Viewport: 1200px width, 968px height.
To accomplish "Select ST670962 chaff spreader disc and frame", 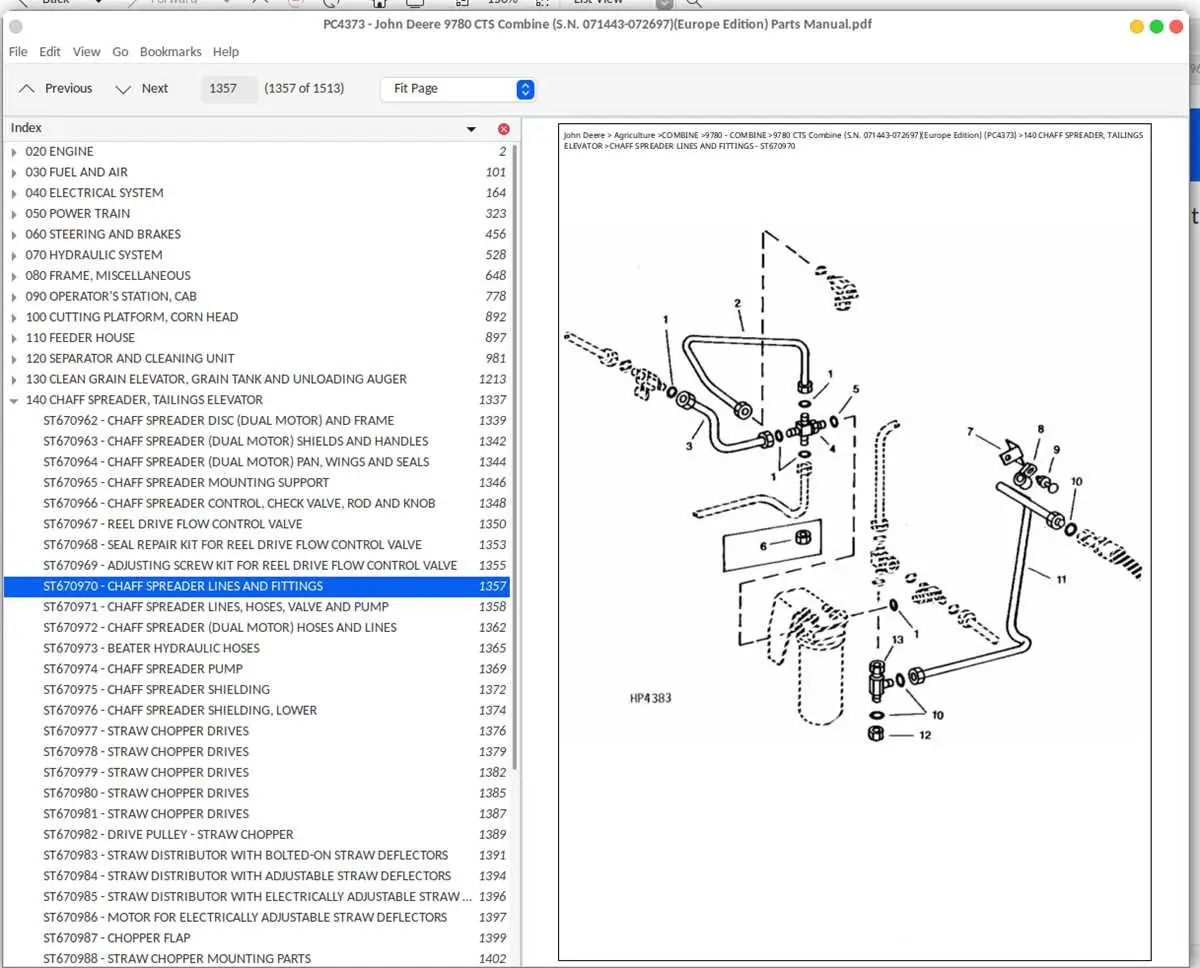I will pyautogui.click(x=257, y=421).
